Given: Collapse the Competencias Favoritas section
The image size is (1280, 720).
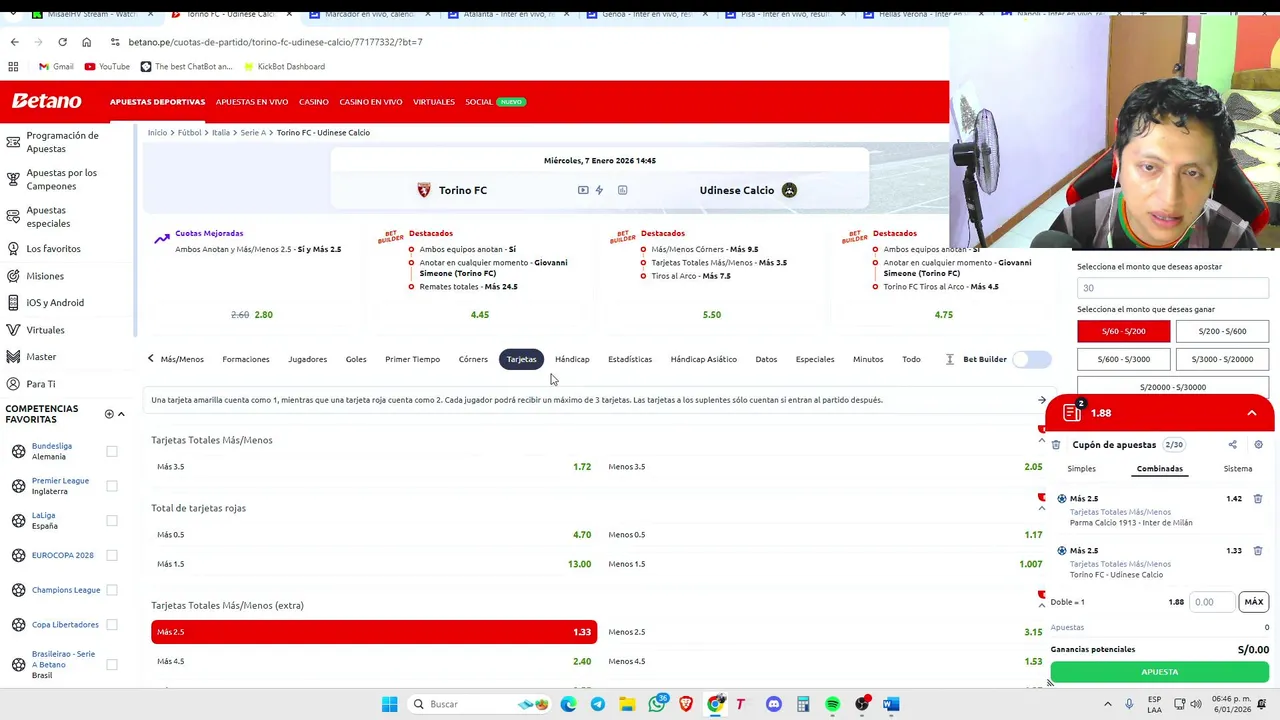Looking at the screenshot, I should [x=121, y=414].
